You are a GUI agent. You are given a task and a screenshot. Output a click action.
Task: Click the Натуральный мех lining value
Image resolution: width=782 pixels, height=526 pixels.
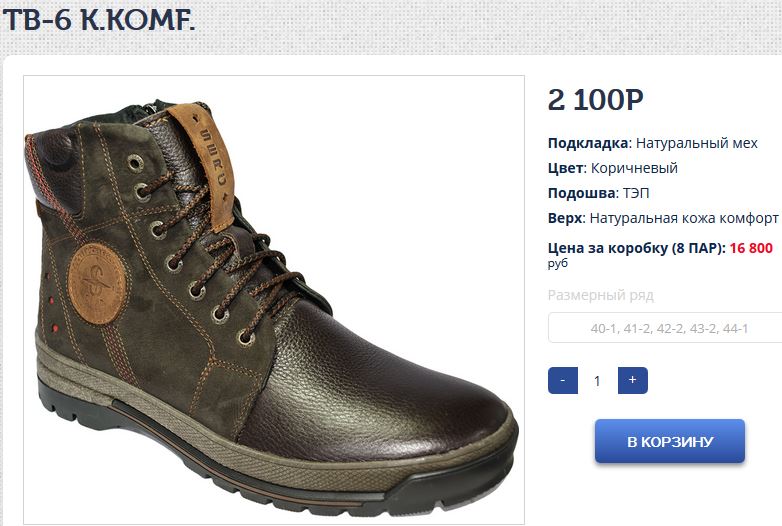click(697, 143)
